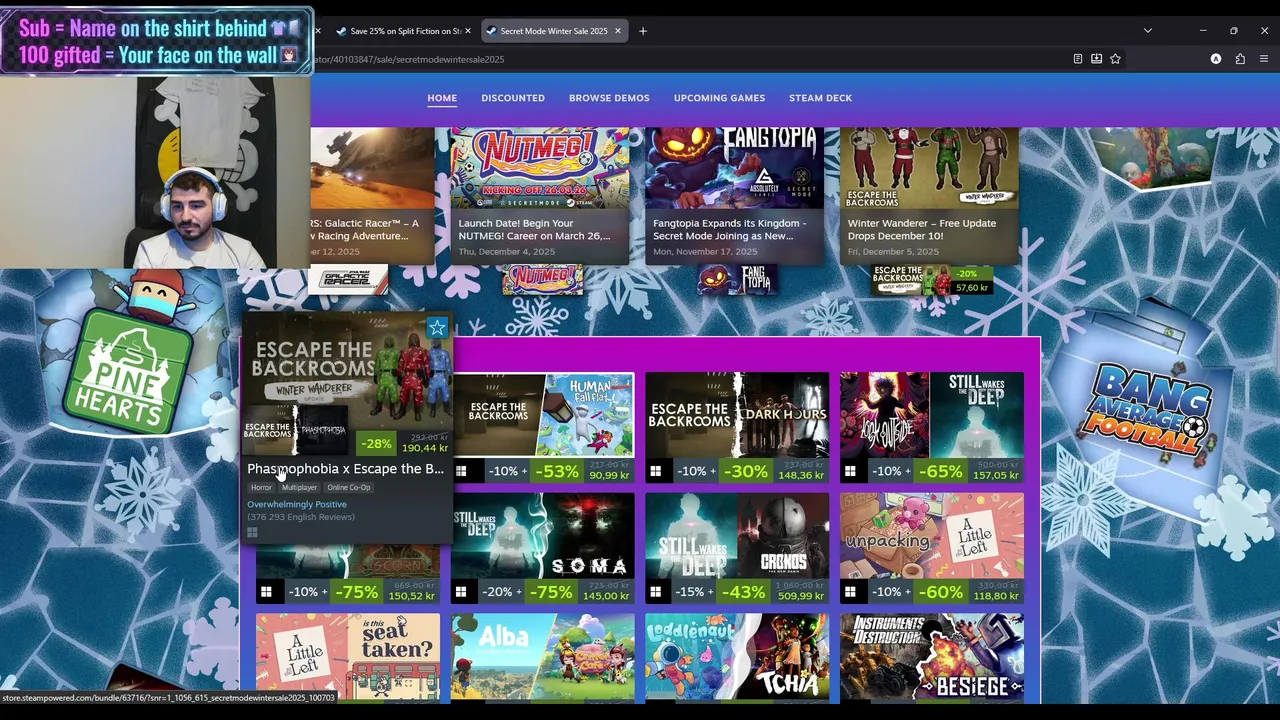
Task: Click Windows icon on 157,05 kr bundle
Action: coord(851,471)
